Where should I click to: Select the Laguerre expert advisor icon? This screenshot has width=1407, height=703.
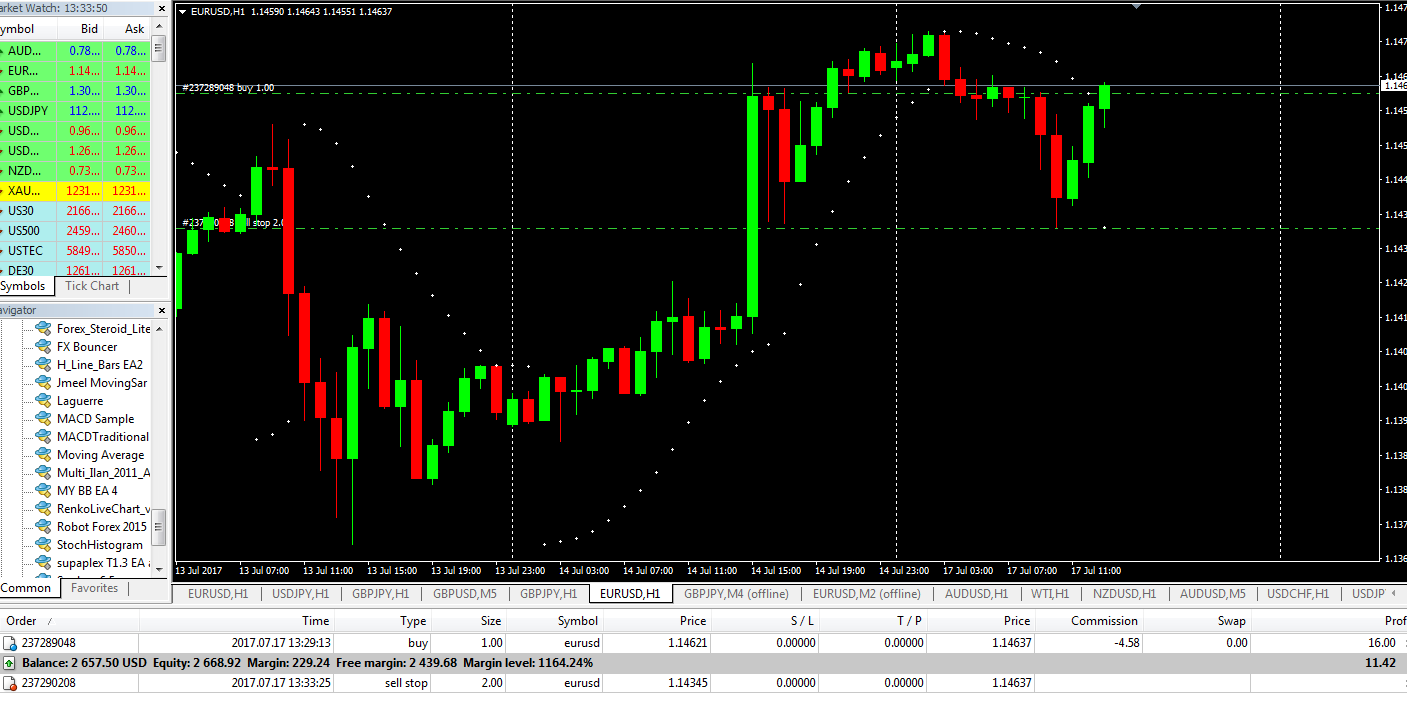tap(43, 400)
